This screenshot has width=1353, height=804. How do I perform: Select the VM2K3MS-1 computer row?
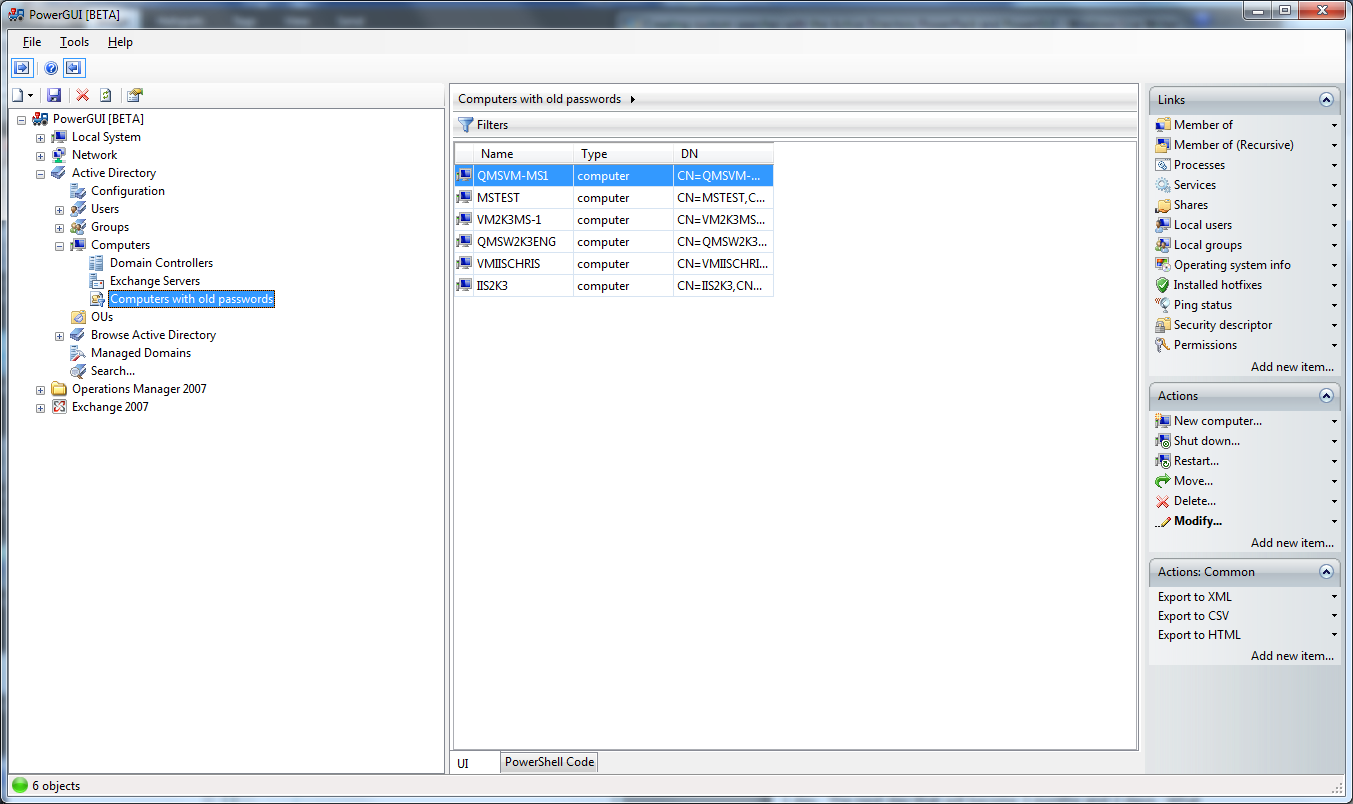point(509,220)
